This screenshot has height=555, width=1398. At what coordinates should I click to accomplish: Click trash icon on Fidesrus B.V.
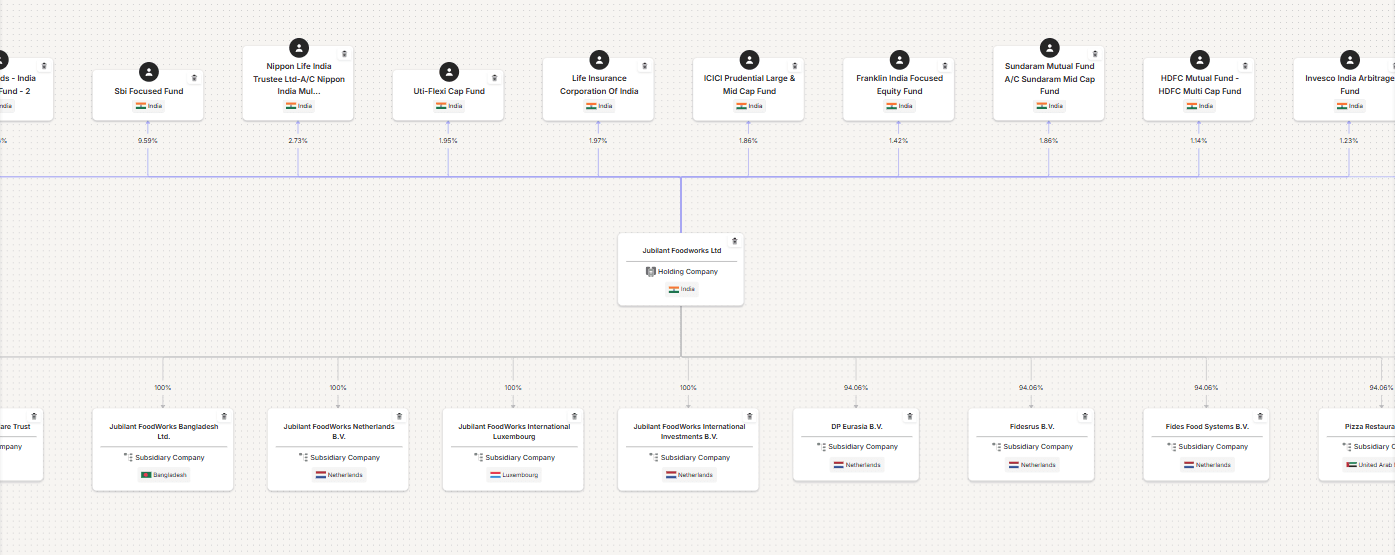[x=1085, y=416]
